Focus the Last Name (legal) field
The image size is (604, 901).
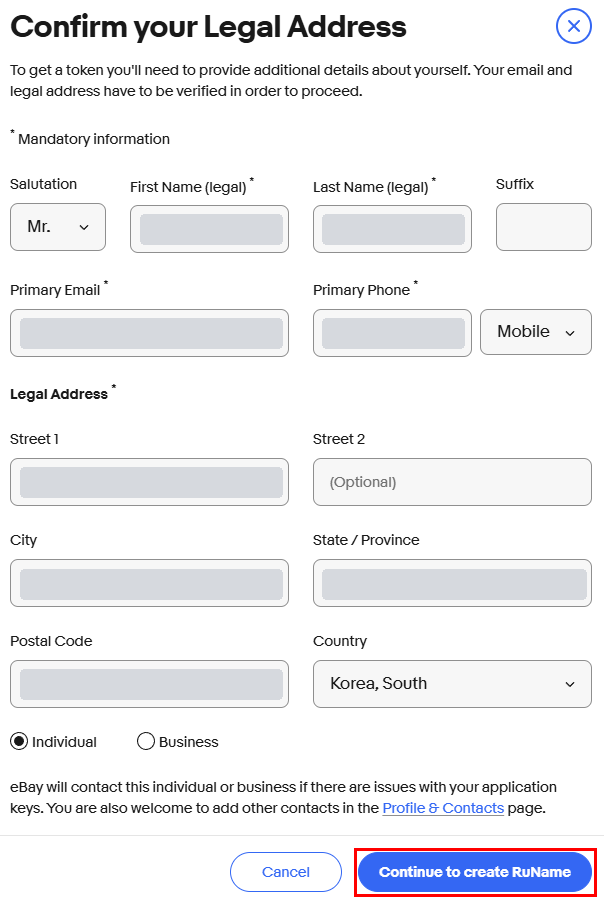[392, 229]
